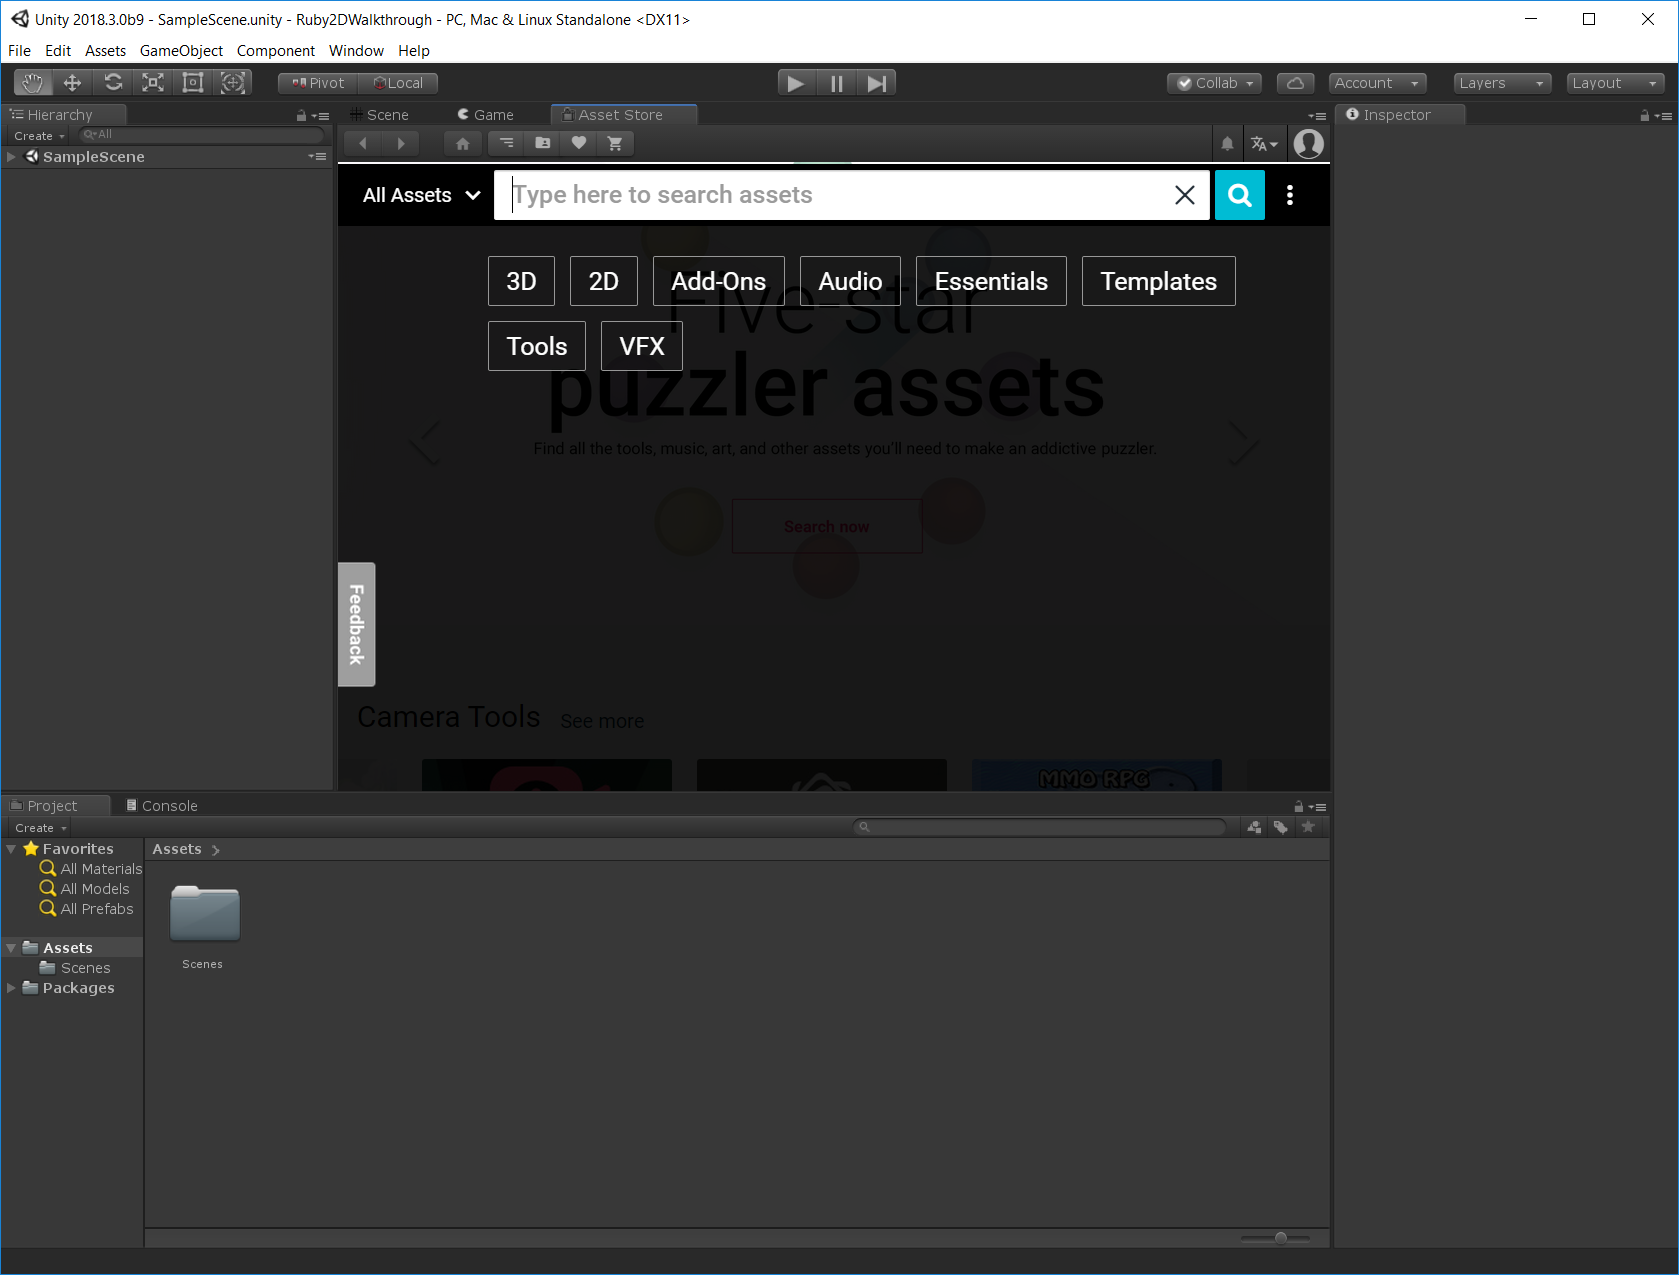
Task: Switch to the Game tab
Action: [x=486, y=115]
